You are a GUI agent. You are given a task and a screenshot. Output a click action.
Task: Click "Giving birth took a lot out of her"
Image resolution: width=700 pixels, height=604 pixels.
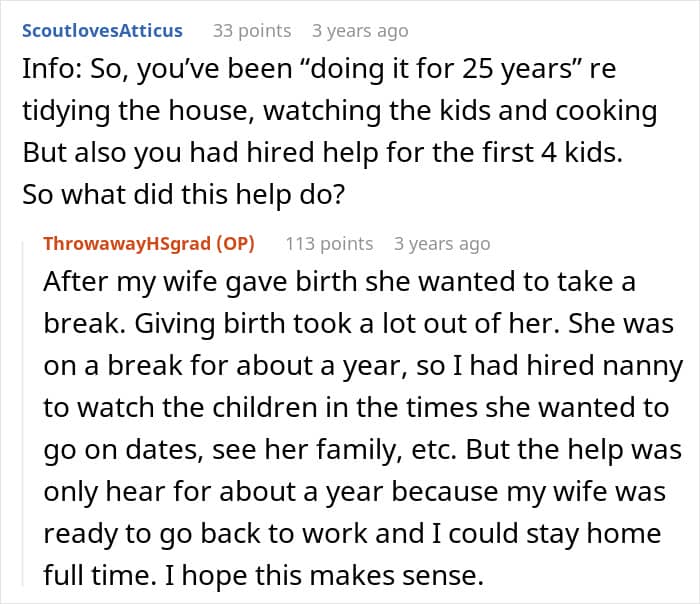click(x=355, y=323)
